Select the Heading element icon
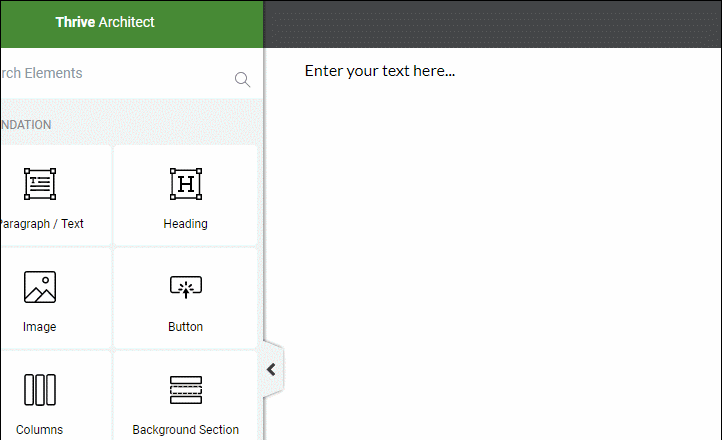Viewport: 722px width, 440px height. [185, 184]
